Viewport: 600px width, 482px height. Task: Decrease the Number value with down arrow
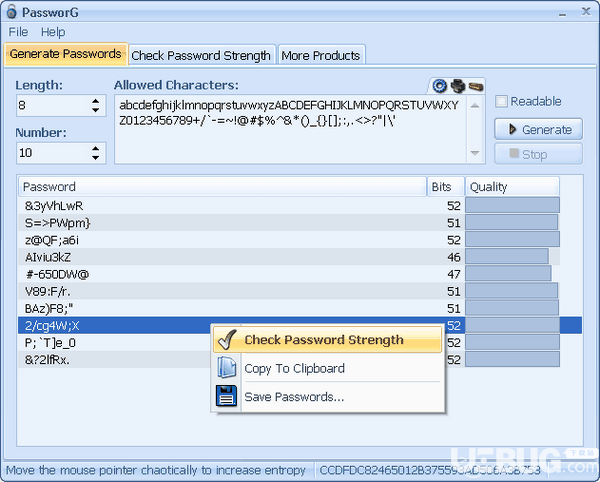[96, 158]
